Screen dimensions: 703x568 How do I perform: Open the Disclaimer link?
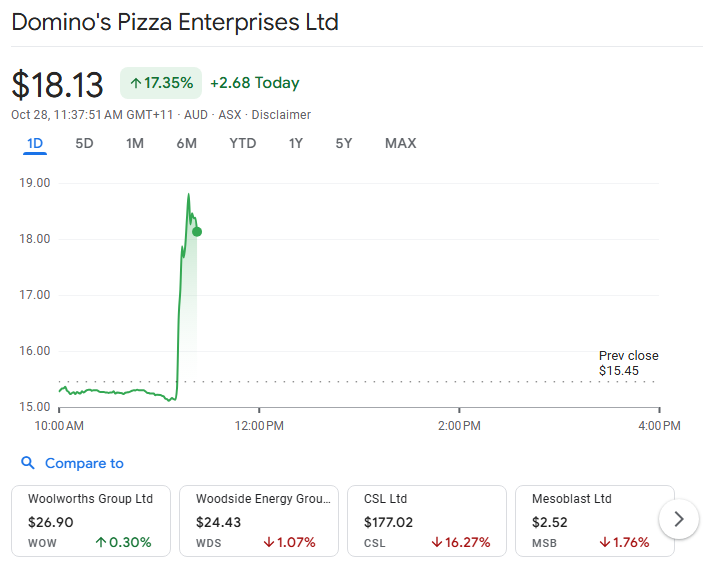(x=281, y=115)
